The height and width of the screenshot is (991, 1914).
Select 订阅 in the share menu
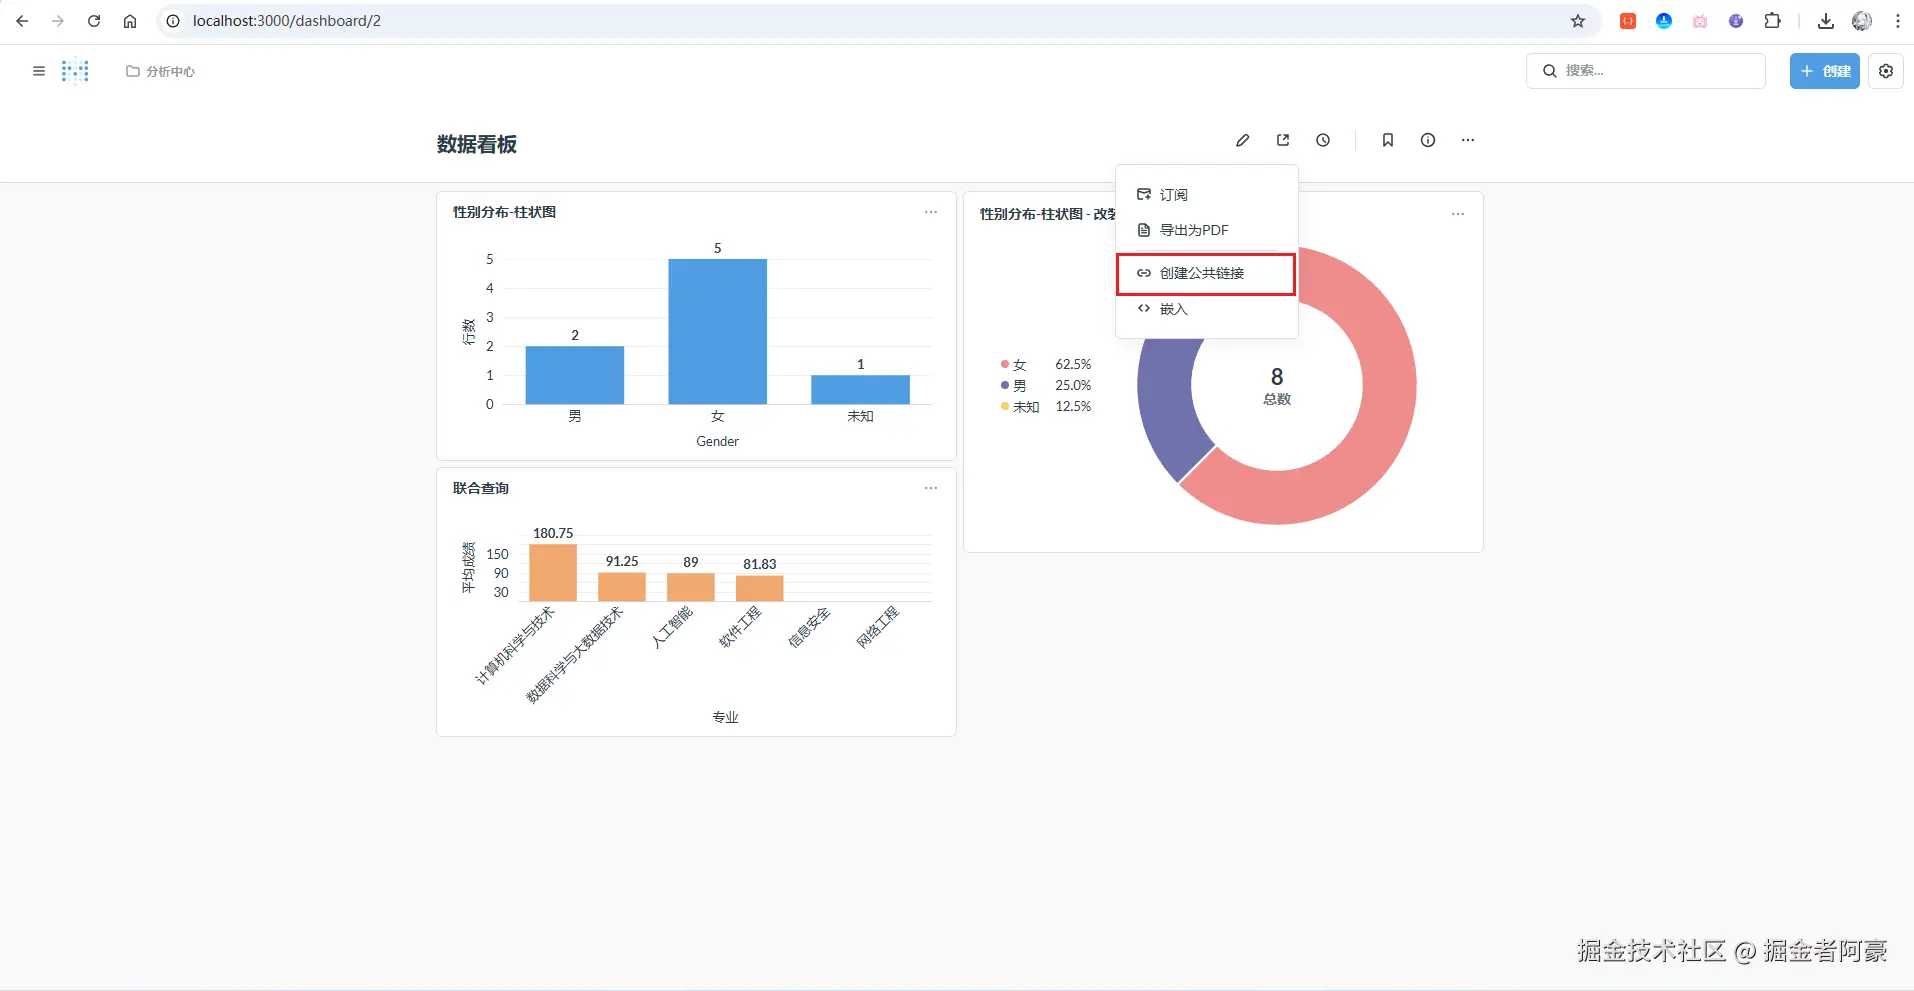(1207, 194)
